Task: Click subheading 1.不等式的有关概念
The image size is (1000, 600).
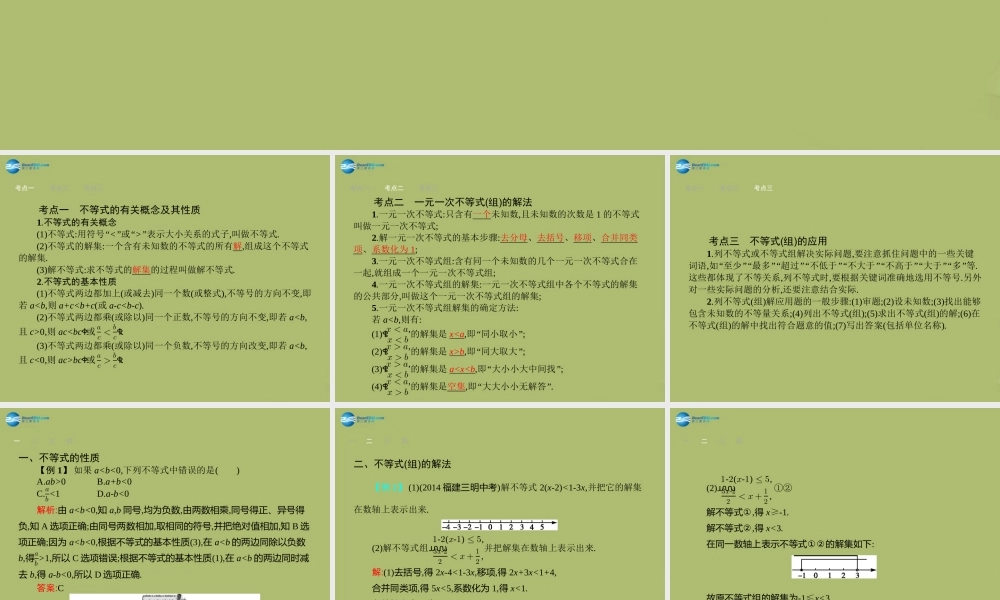Action: coord(77,223)
